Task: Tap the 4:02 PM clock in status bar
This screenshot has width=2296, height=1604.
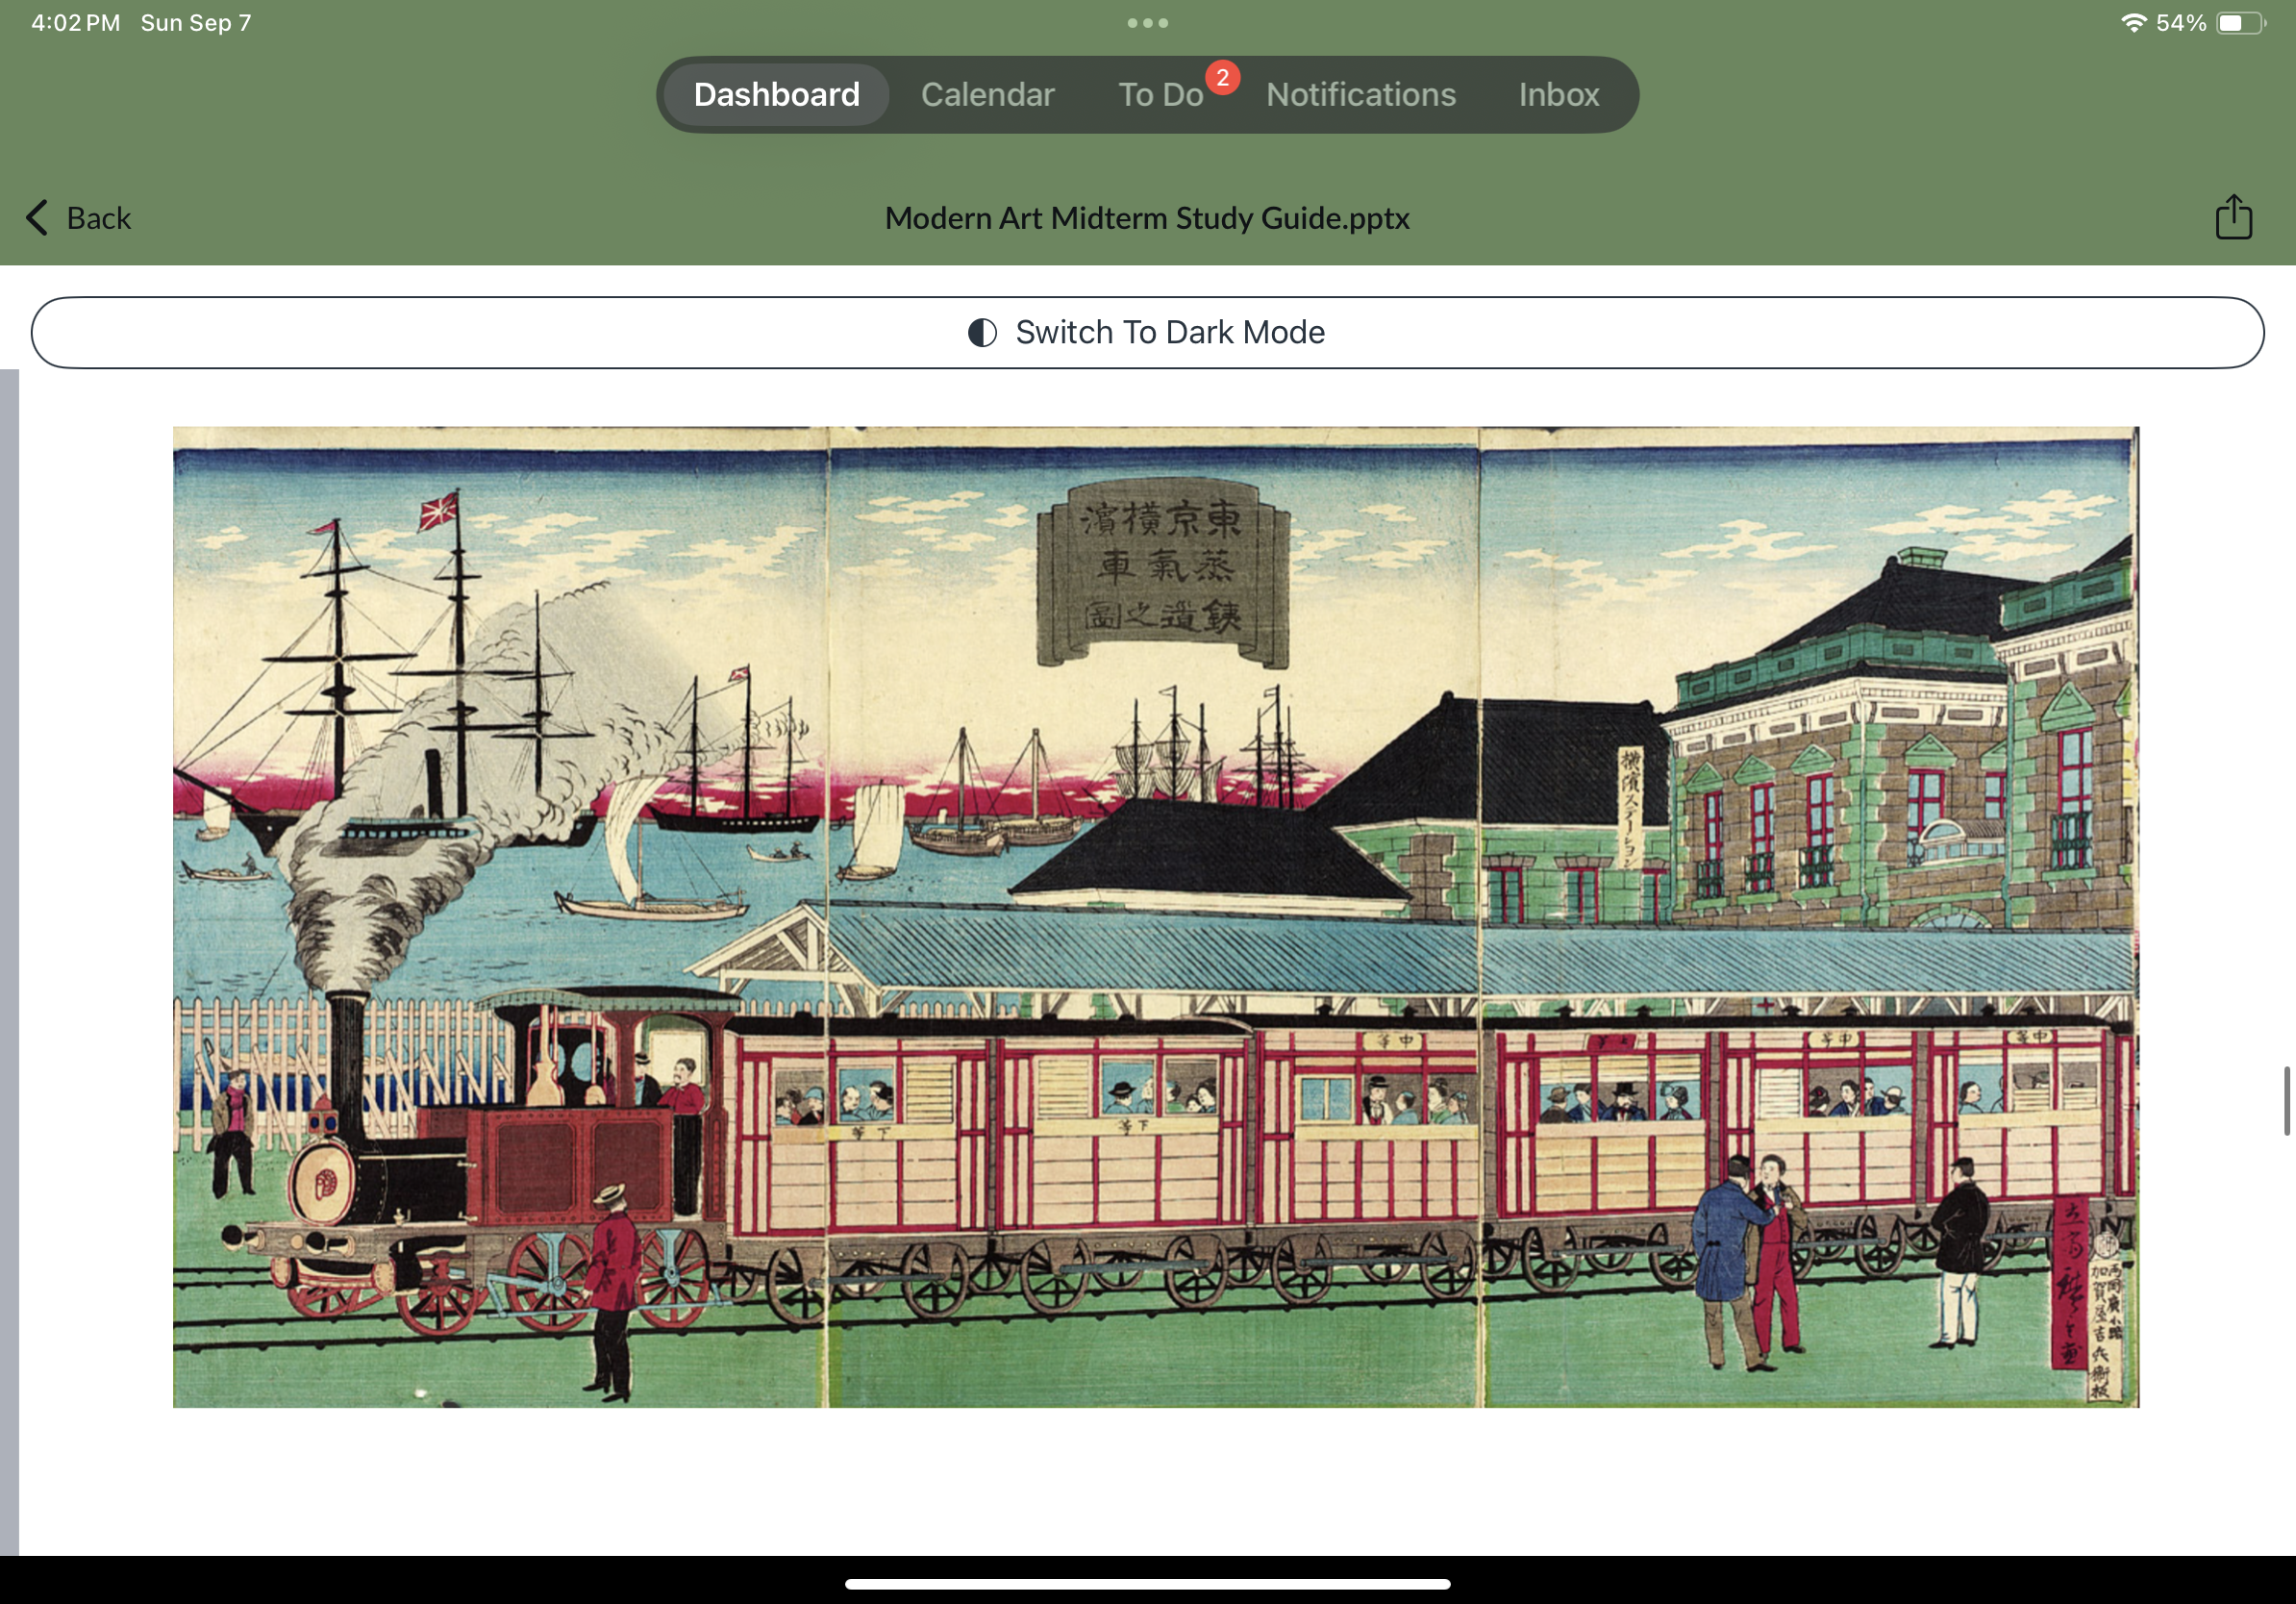Action: [75, 23]
